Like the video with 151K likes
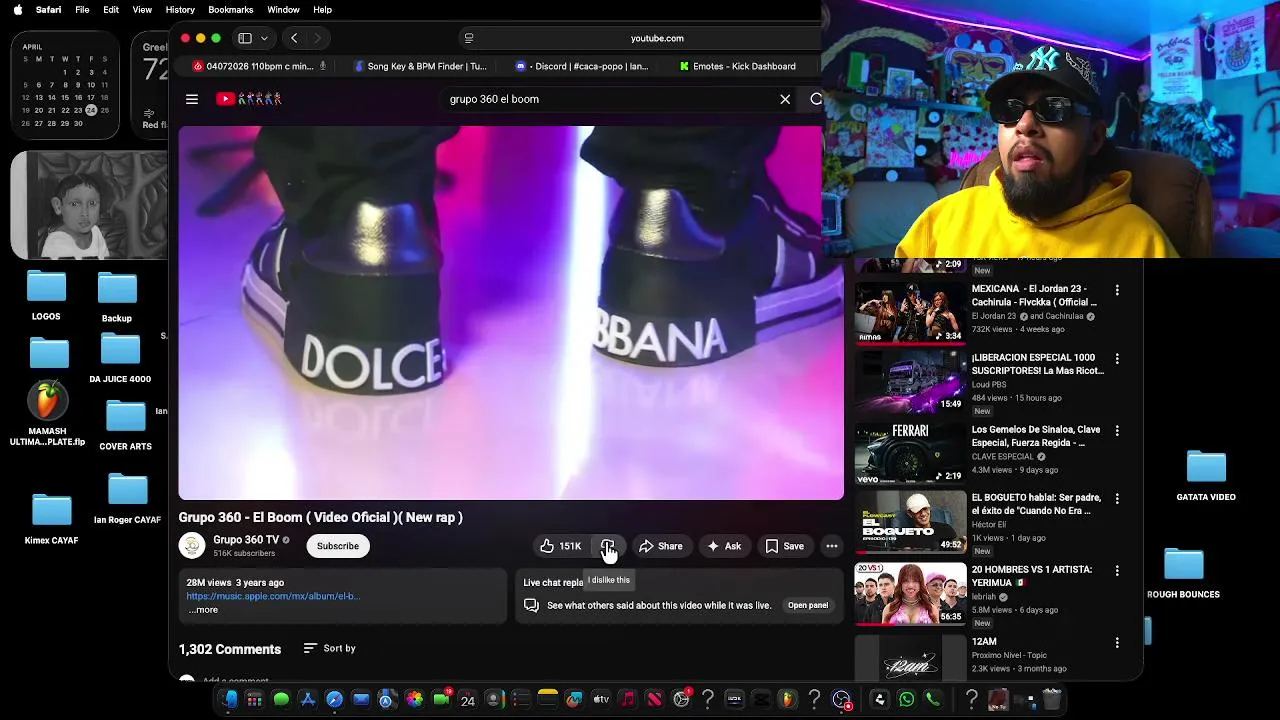Viewport: 1280px width, 720px height. tap(560, 546)
